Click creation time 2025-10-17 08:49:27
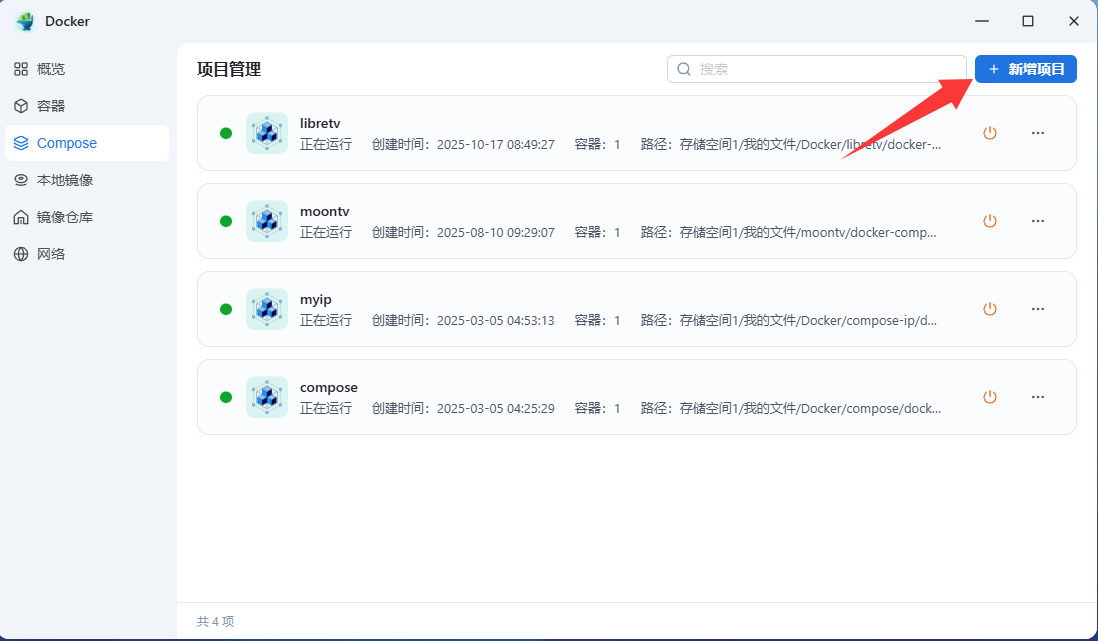The width and height of the screenshot is (1098, 641). [496, 144]
